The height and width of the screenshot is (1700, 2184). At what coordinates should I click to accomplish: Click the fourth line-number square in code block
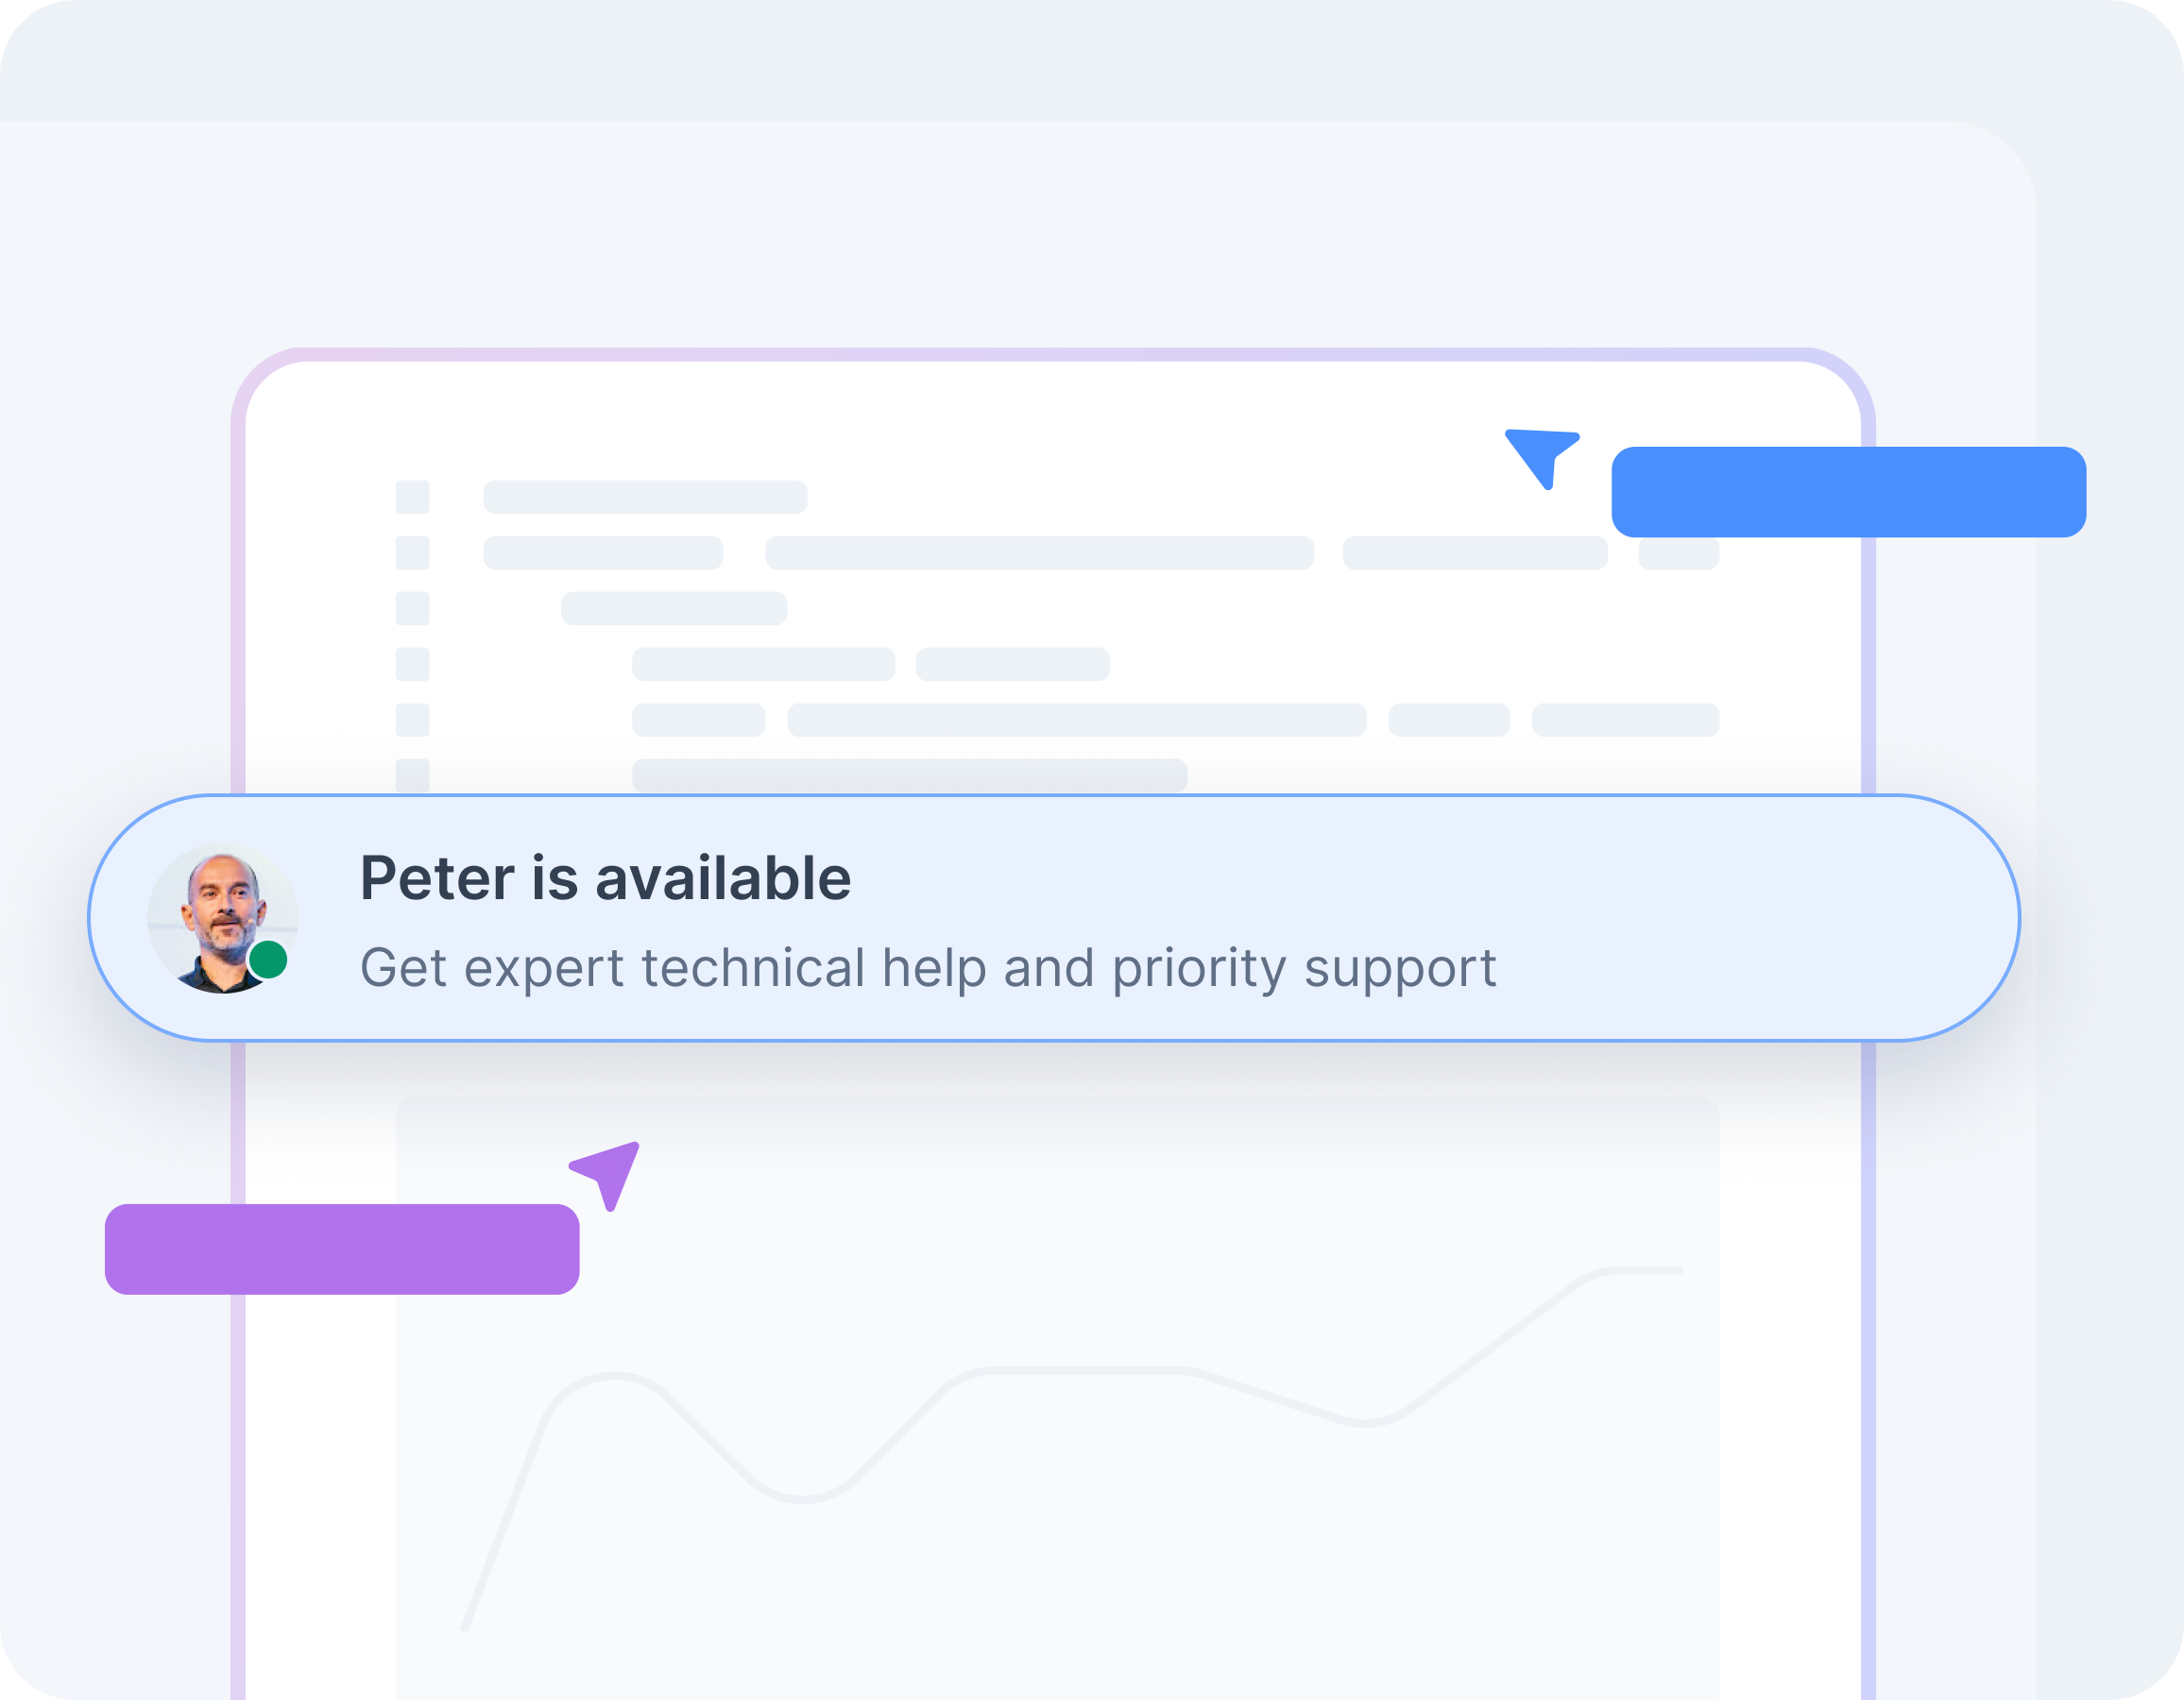tap(412, 664)
